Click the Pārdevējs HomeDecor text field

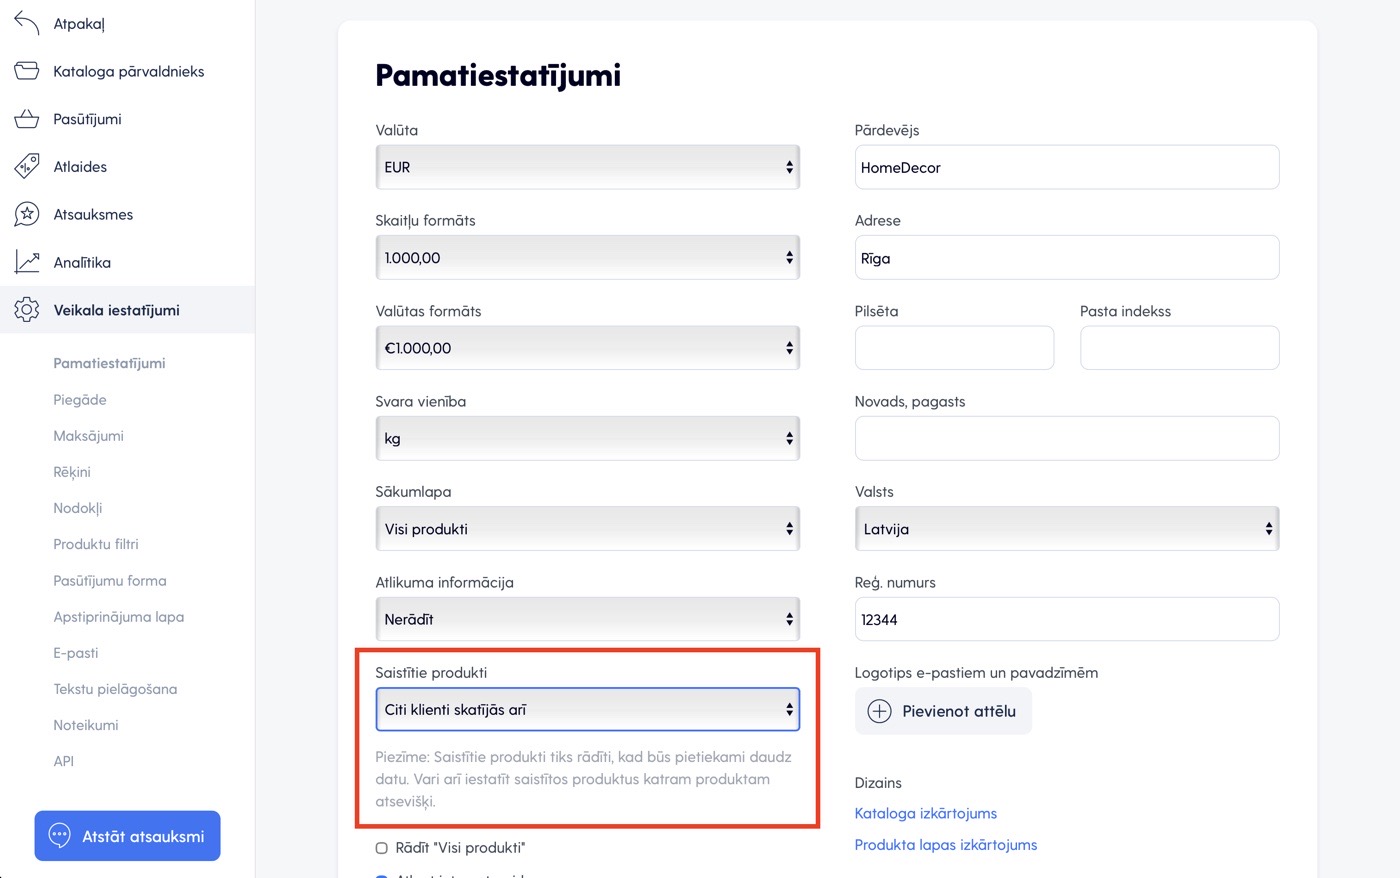point(1066,168)
